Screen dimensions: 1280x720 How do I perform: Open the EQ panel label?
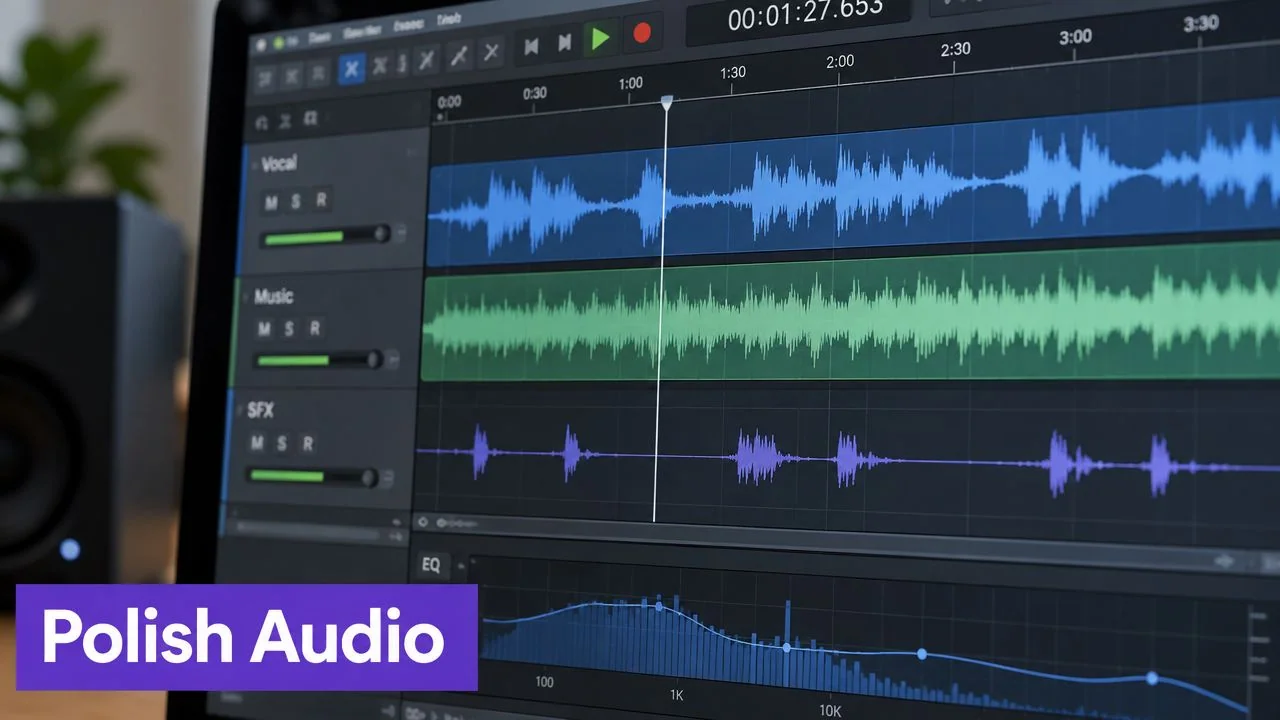(431, 565)
